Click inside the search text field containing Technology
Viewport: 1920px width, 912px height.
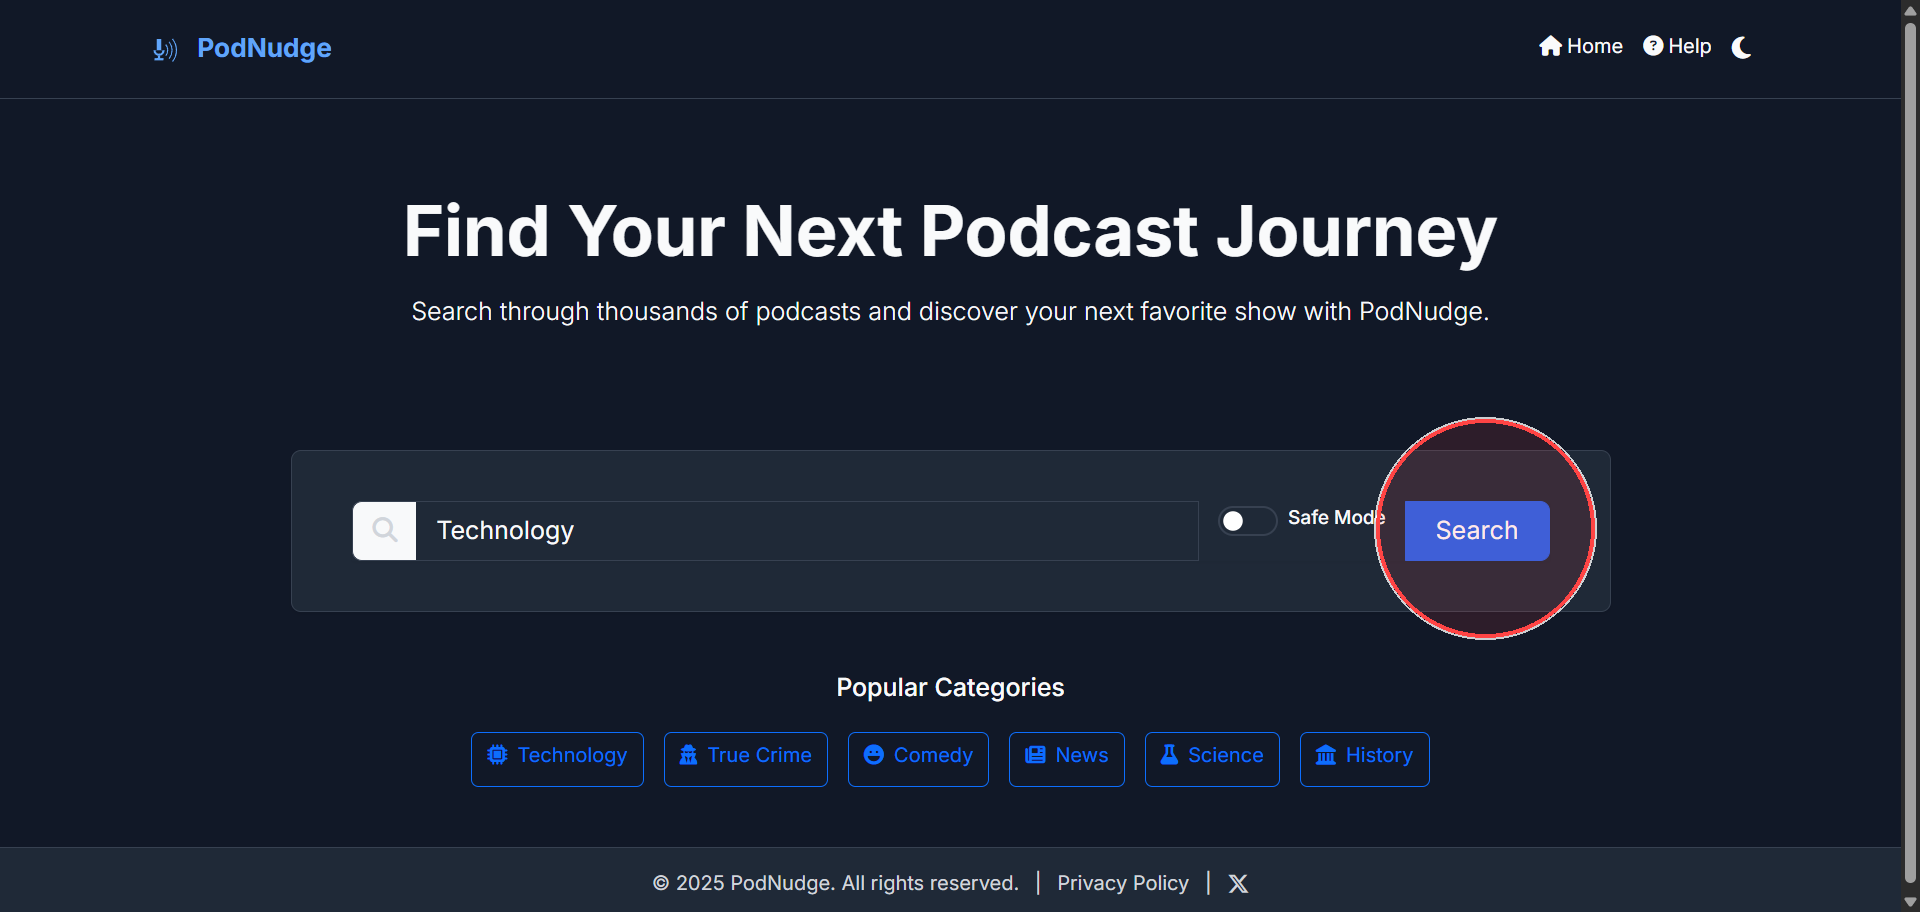[806, 530]
